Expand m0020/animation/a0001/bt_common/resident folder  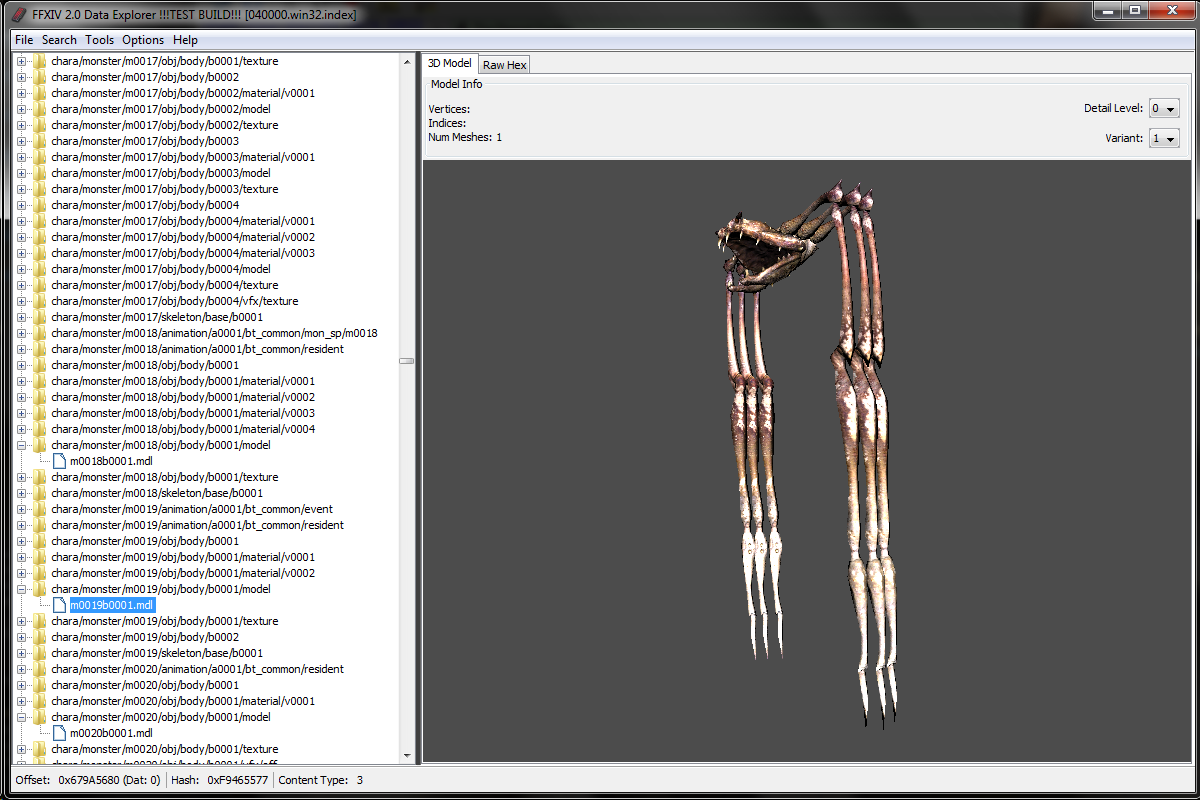click(x=22, y=669)
